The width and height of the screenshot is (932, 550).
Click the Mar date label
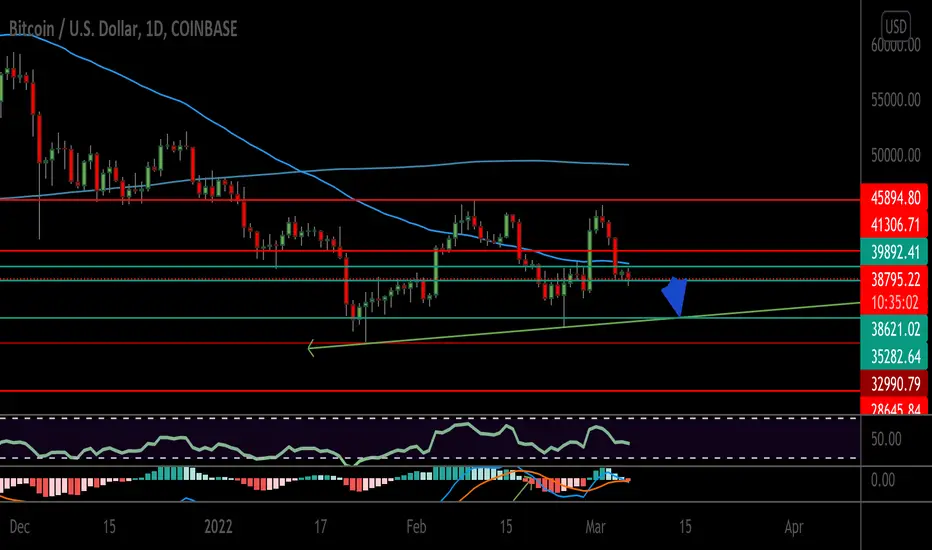click(596, 527)
